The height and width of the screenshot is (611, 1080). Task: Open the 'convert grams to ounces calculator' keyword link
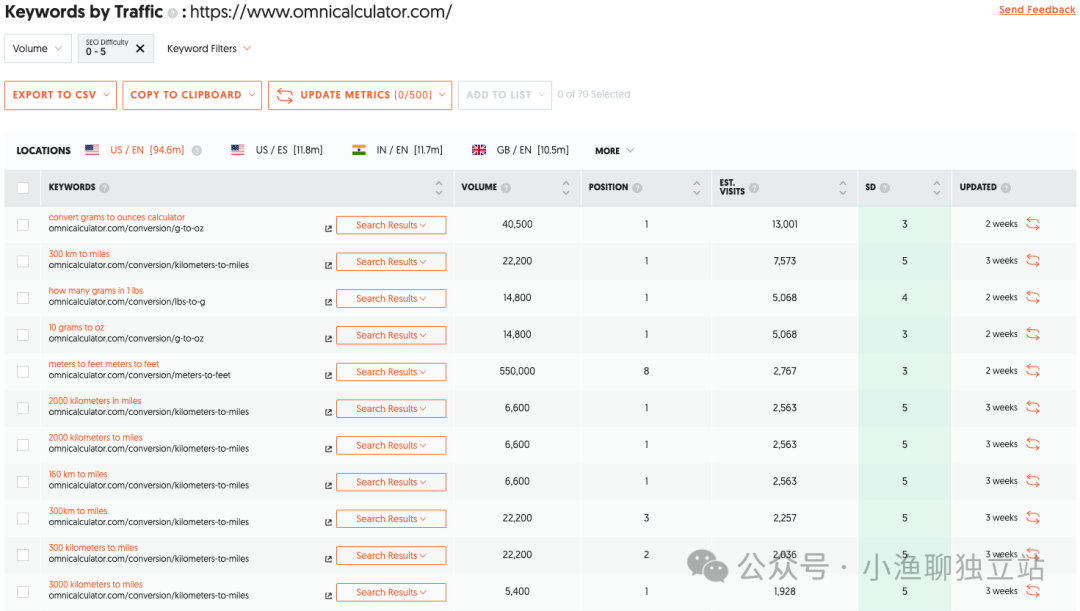tap(116, 217)
